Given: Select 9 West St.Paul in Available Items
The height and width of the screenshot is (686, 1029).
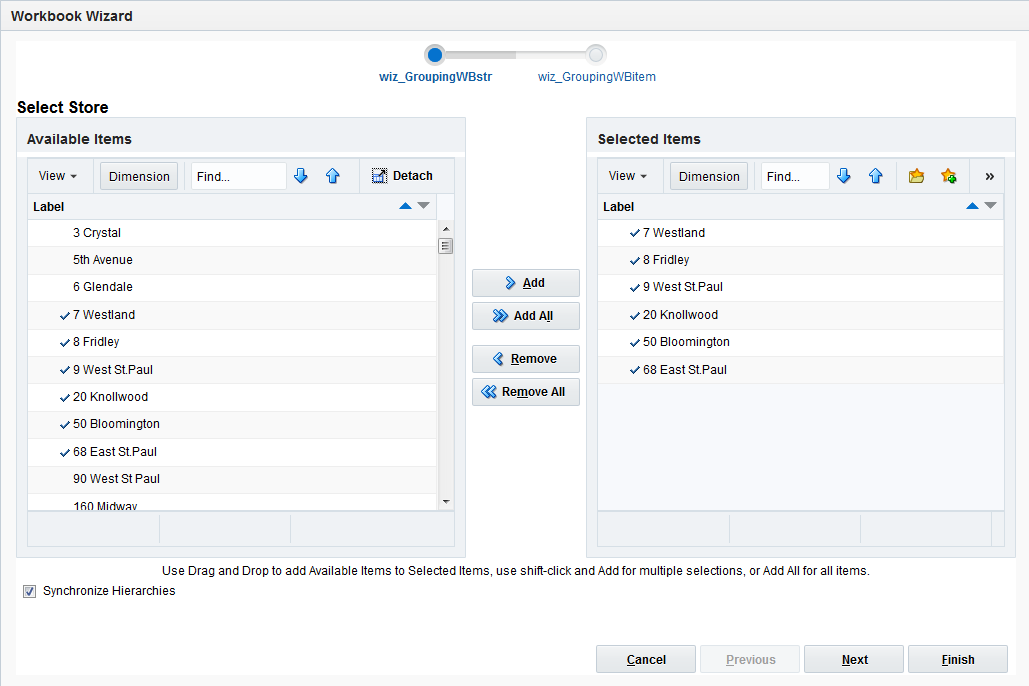Looking at the screenshot, I should point(232,370).
